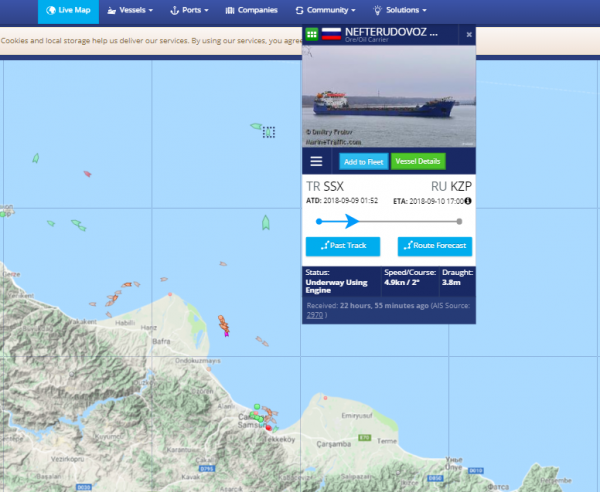
Task: Open the hamburger menu in vessel popup
Action: (316, 161)
